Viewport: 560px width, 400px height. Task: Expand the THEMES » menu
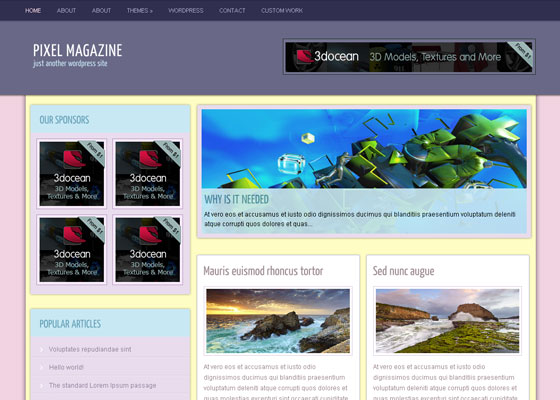coord(140,11)
